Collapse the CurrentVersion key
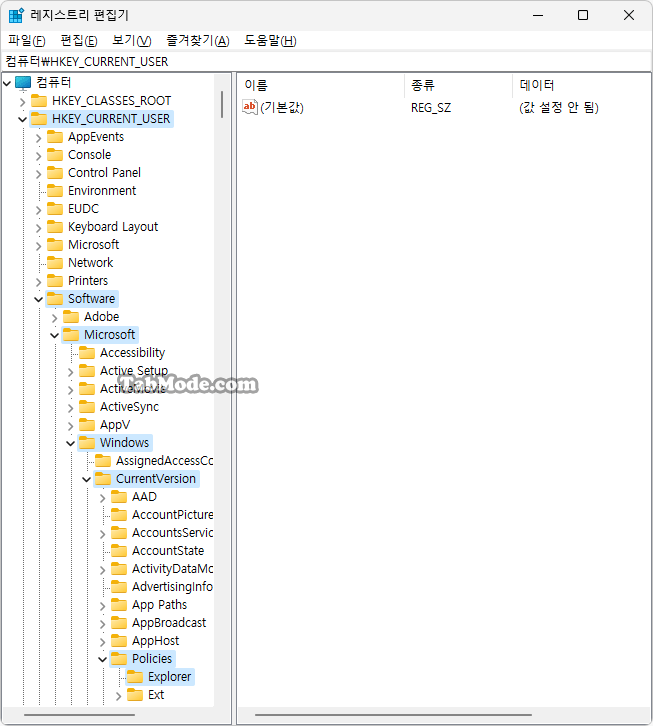The width and height of the screenshot is (653, 726). 87,480
